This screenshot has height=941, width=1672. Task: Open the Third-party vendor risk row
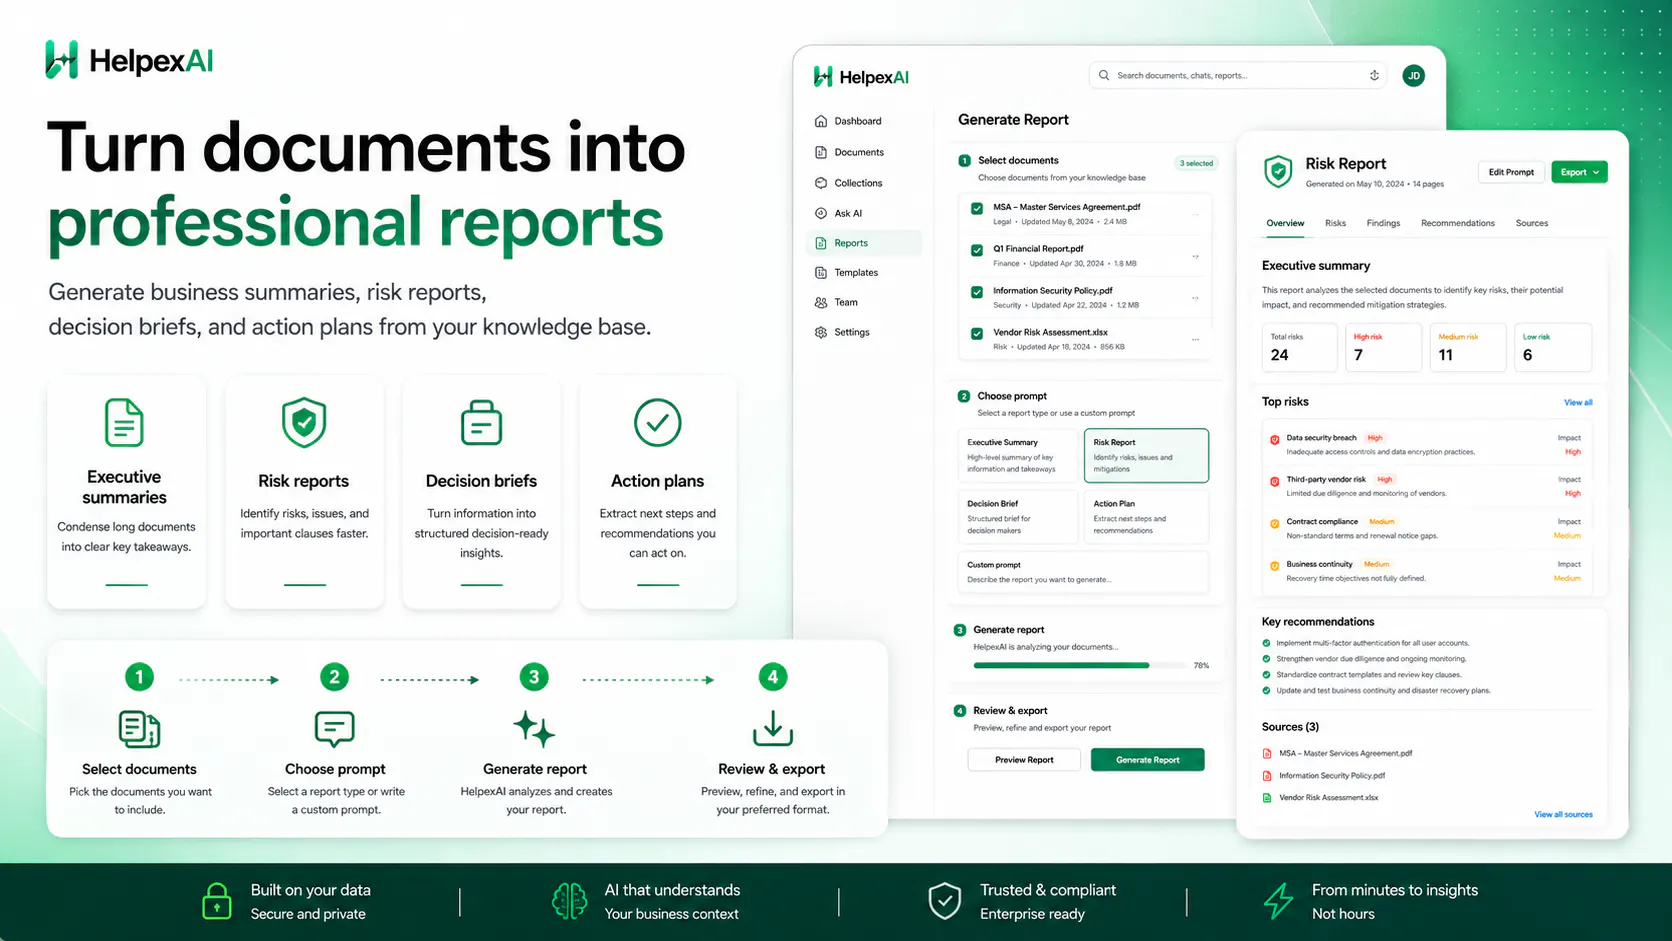click(x=1427, y=486)
